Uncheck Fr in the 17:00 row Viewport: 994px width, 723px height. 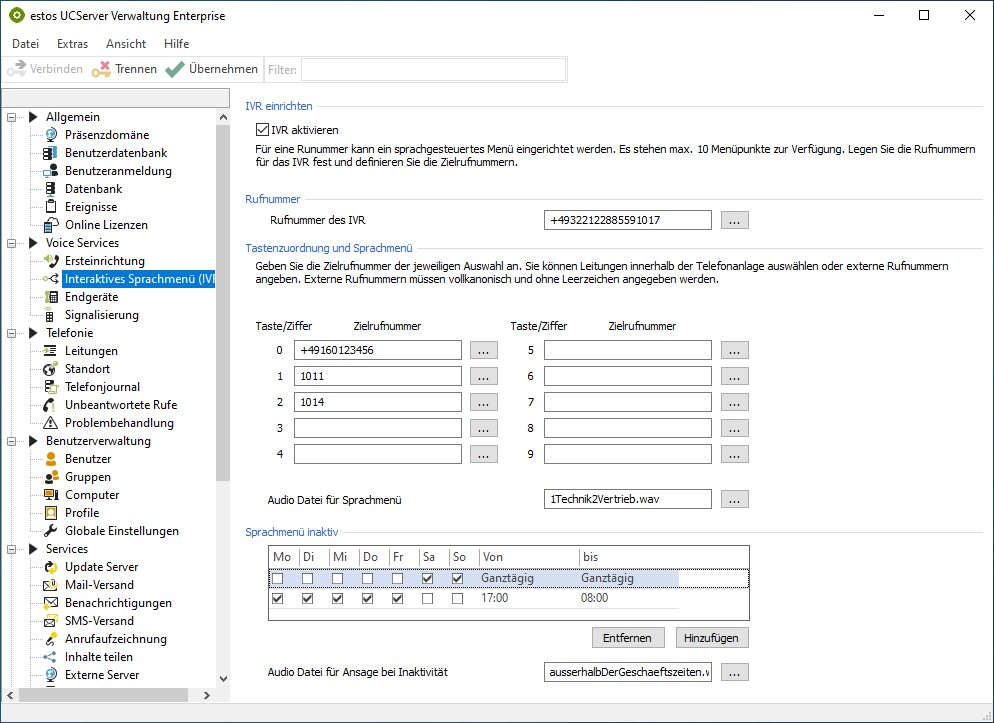(x=397, y=598)
